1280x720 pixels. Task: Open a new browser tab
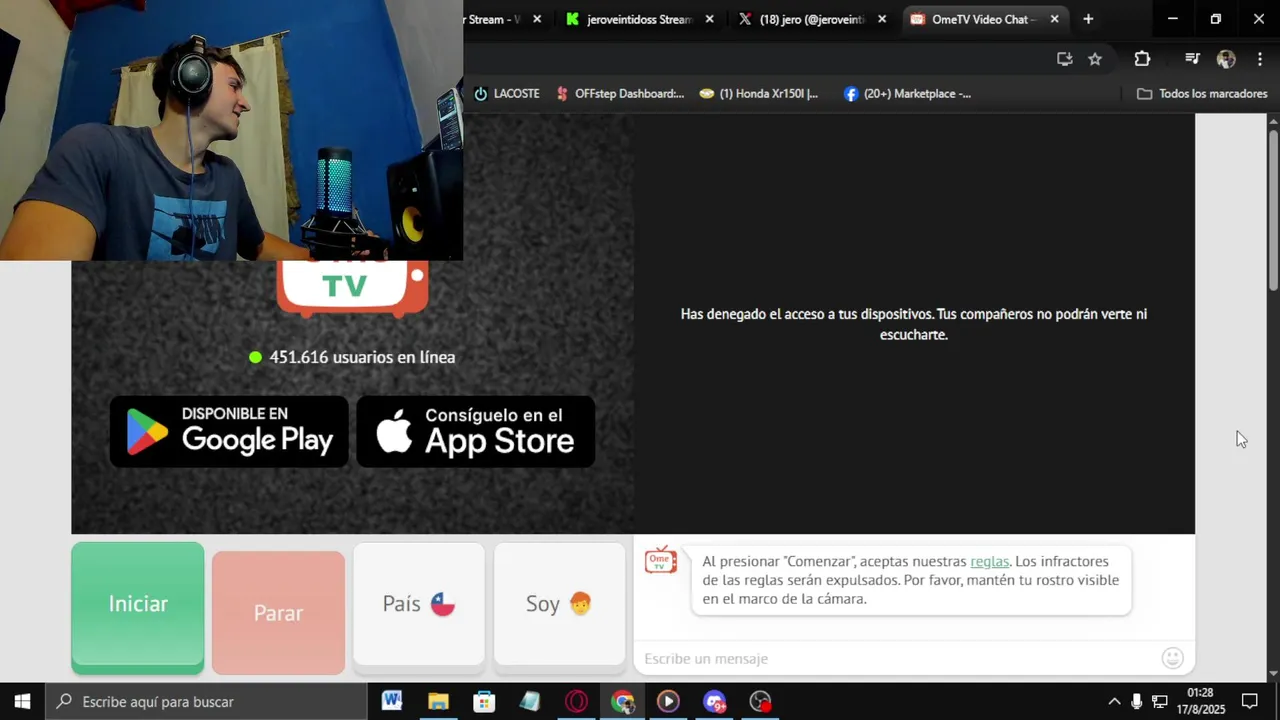tap(1088, 19)
